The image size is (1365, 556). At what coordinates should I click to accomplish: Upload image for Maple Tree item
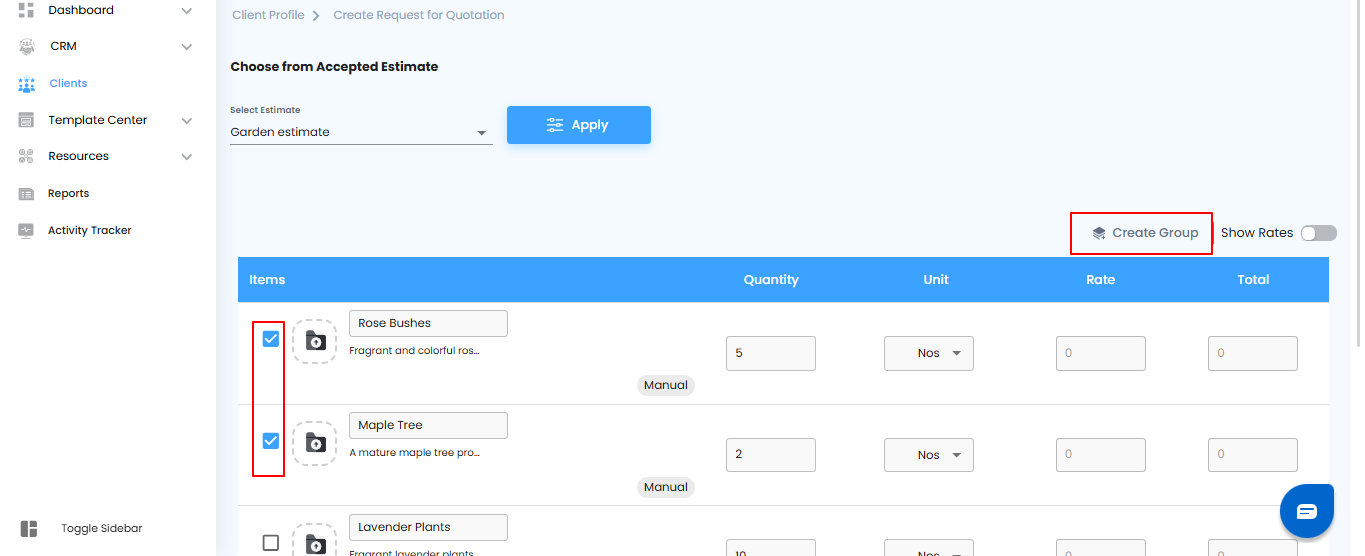coord(315,443)
